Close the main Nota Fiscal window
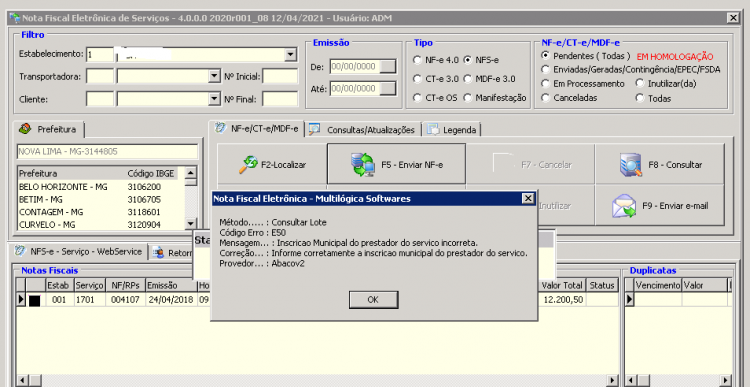Screen dimensions: 750x387 [733, 18]
